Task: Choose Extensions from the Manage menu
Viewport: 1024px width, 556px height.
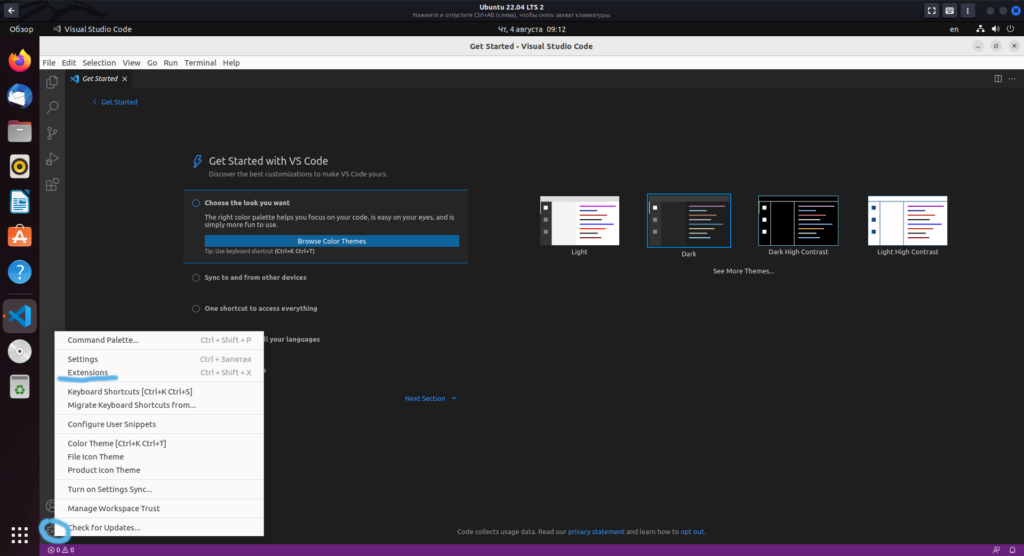Action: pos(88,373)
